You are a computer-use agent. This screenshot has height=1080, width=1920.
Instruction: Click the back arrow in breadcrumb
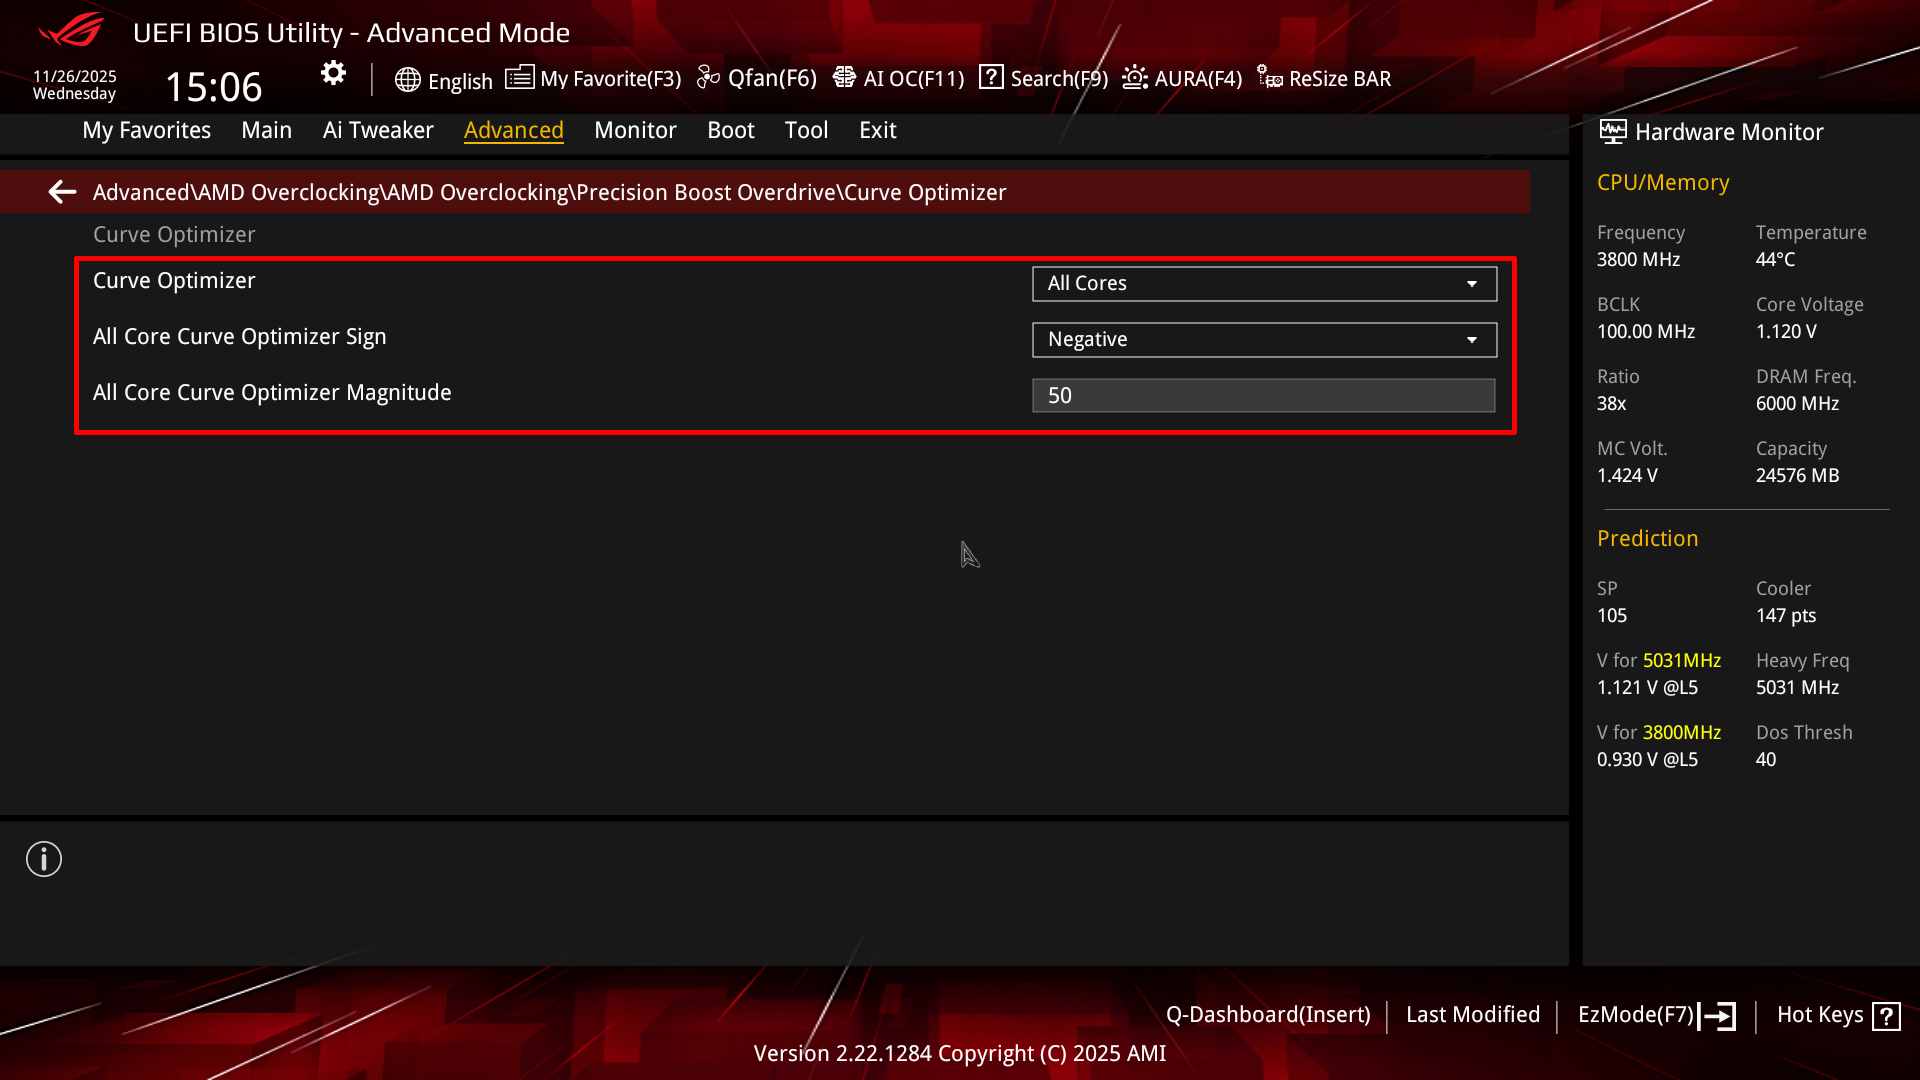(62, 192)
